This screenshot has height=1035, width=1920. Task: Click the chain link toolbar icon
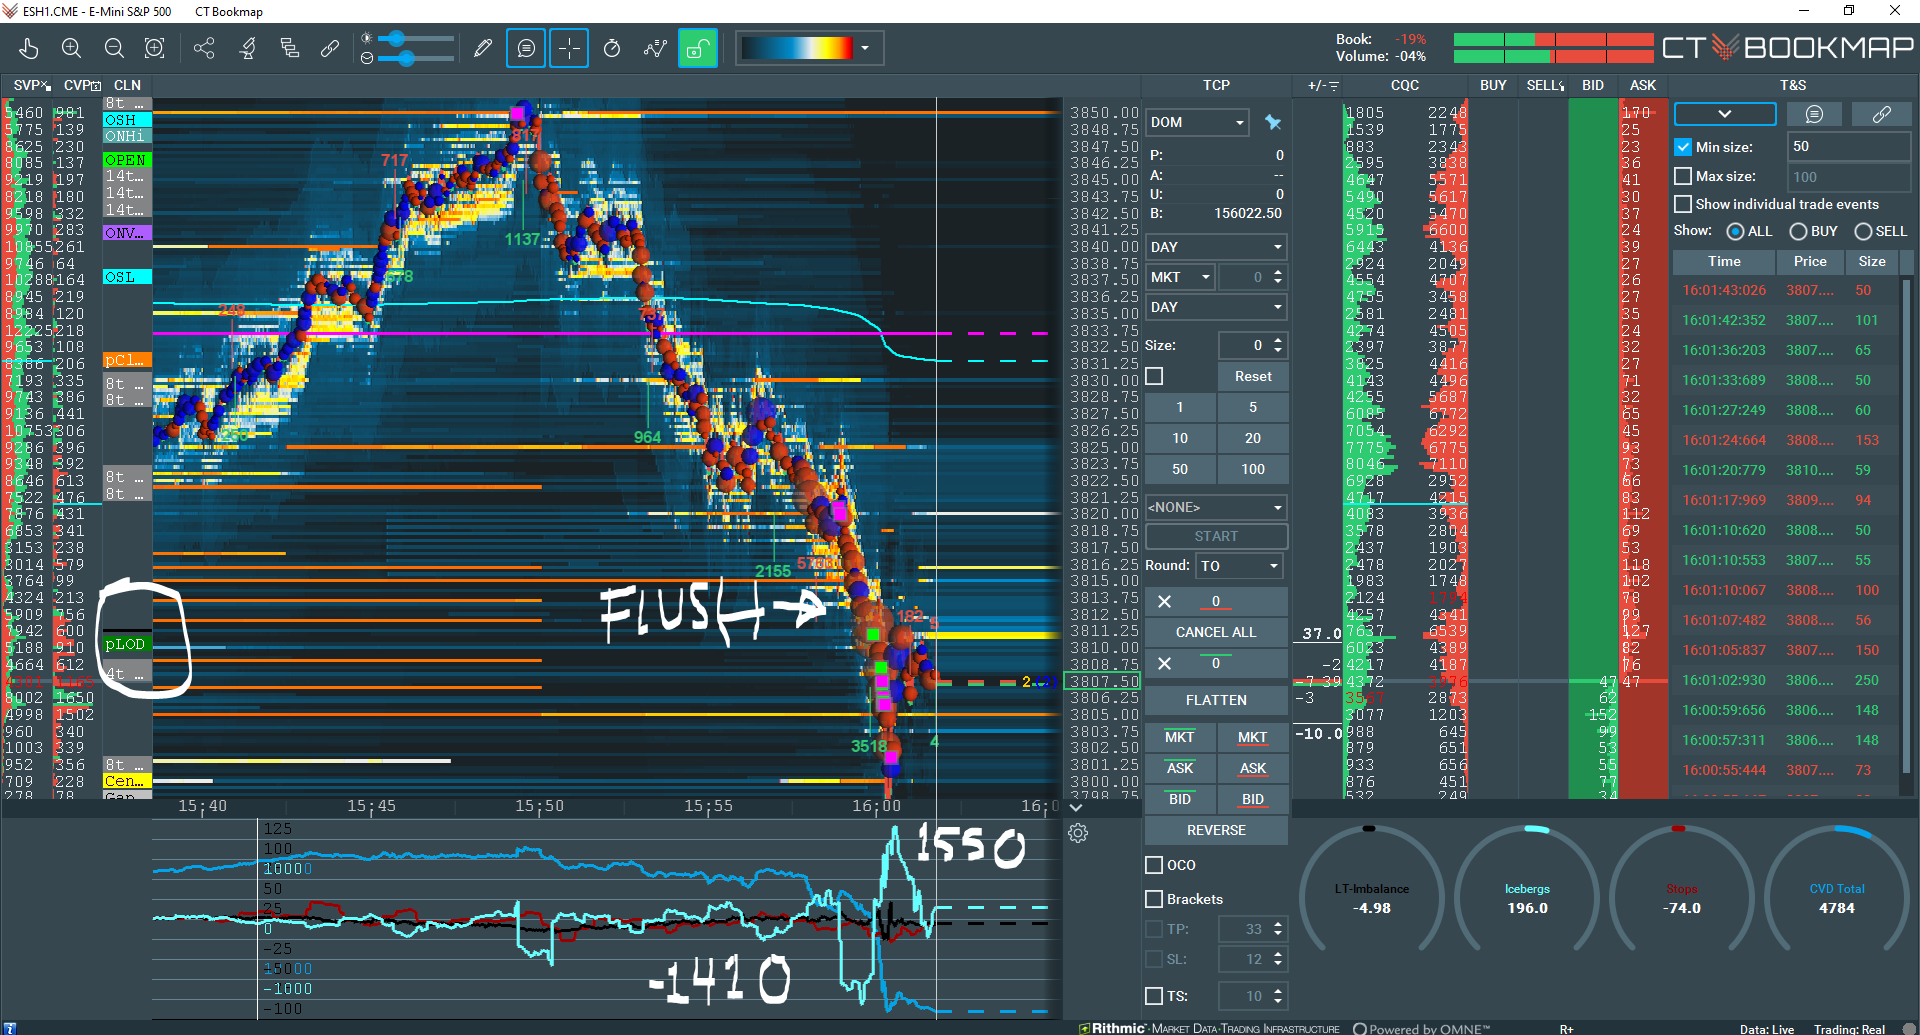click(x=330, y=48)
